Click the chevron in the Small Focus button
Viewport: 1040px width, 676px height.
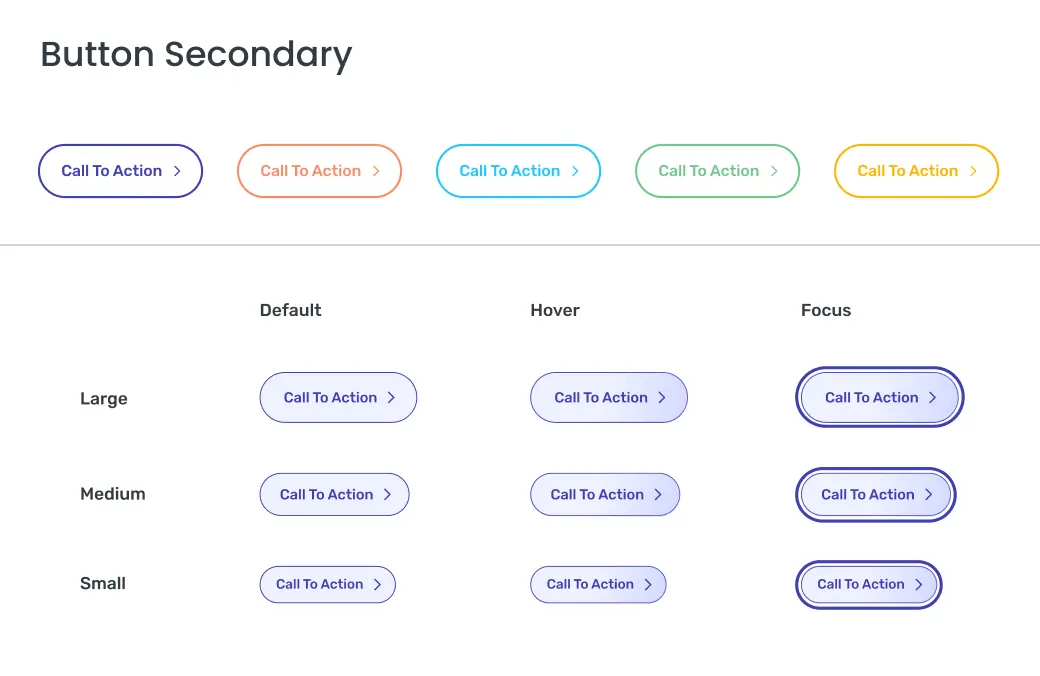tap(919, 585)
